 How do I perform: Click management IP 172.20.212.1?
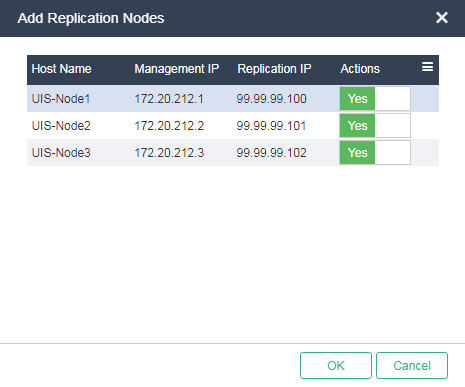pyautogui.click(x=169, y=99)
